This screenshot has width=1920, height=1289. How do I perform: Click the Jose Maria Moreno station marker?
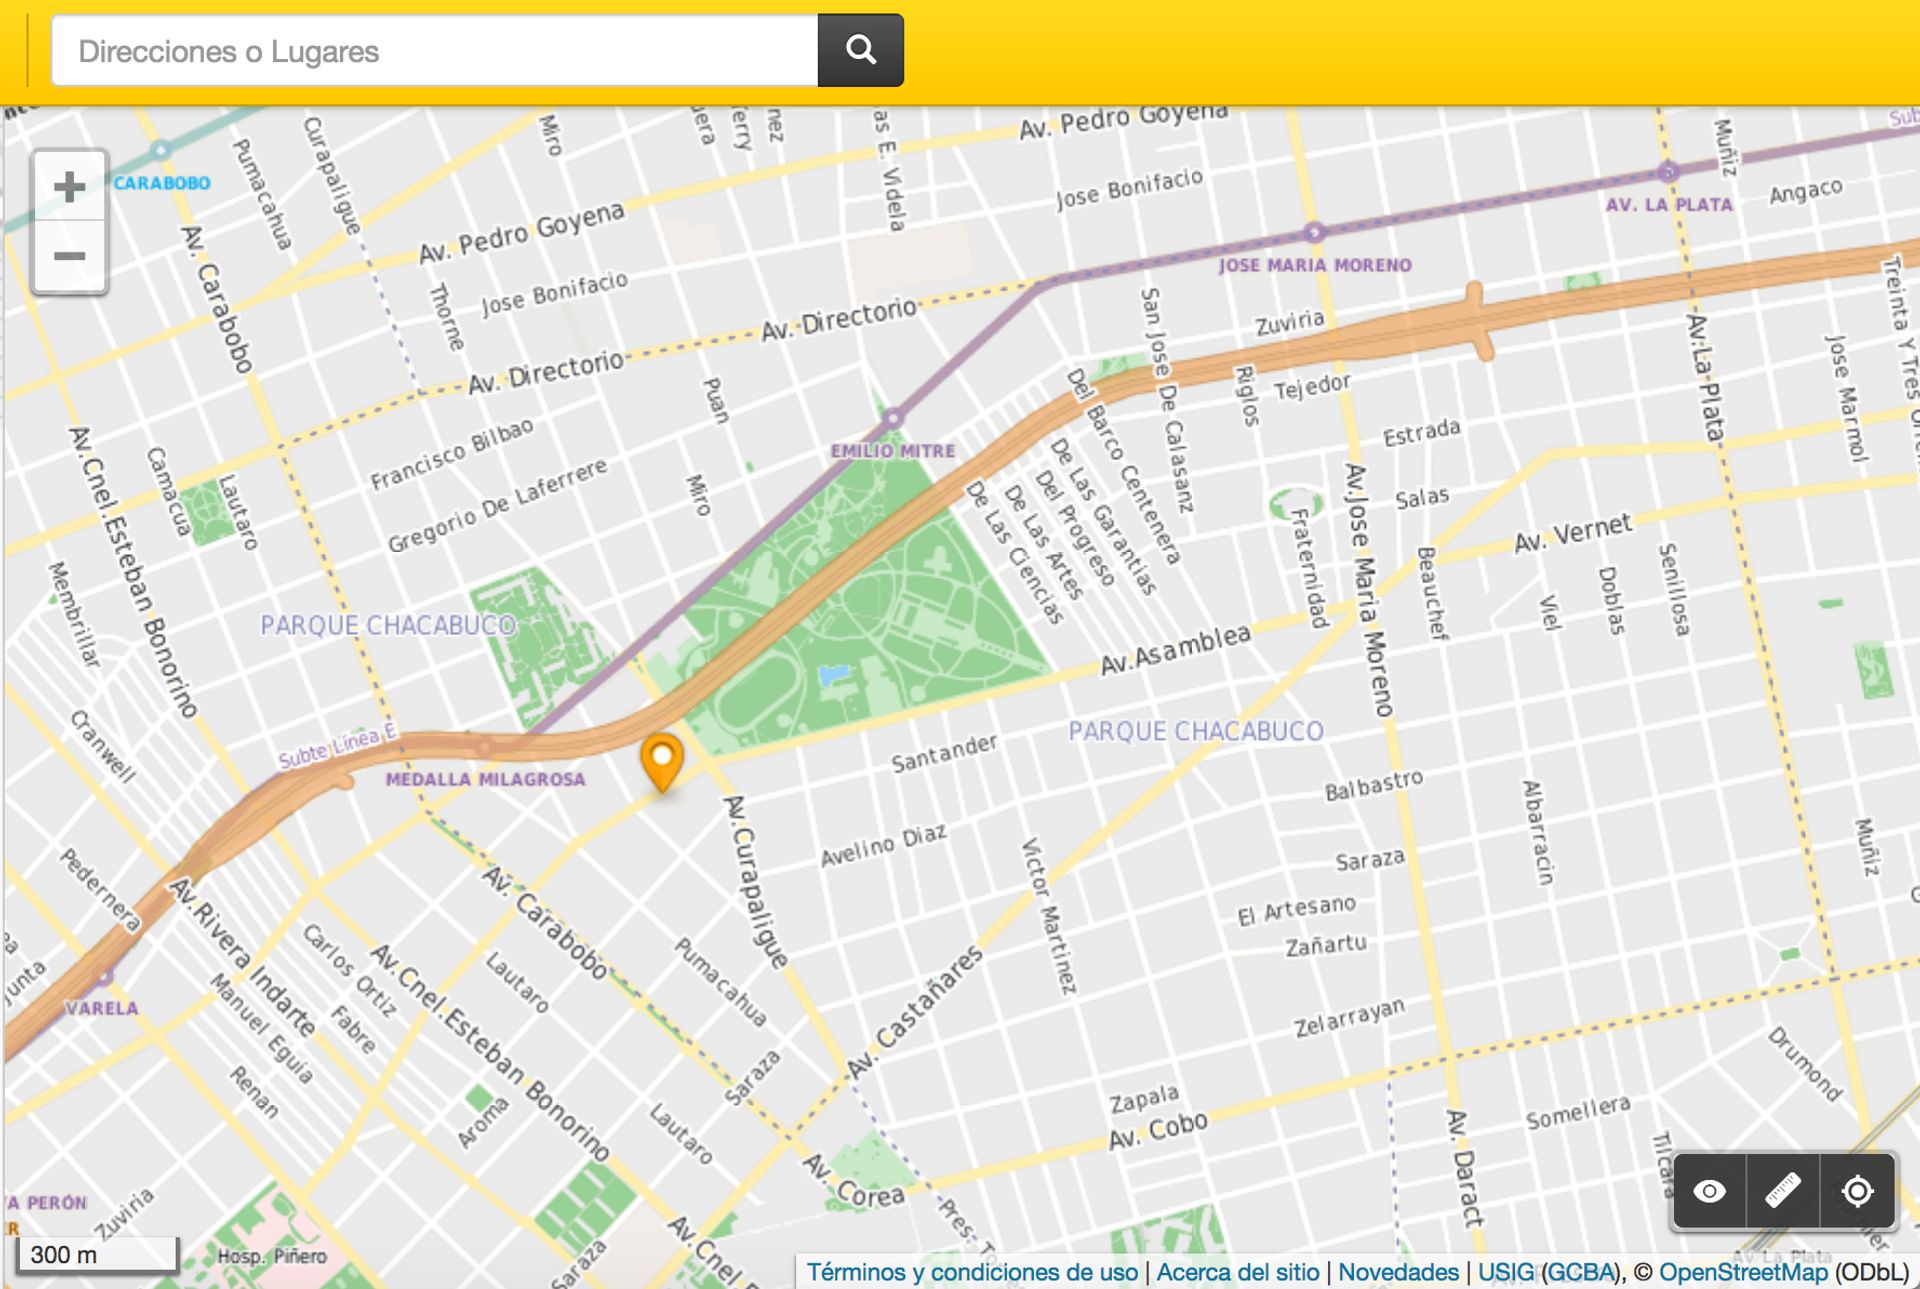[1314, 232]
